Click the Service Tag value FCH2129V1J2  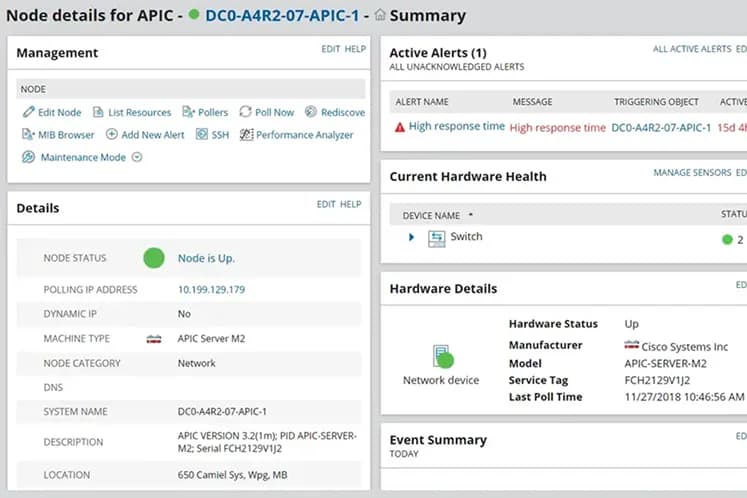pyautogui.click(x=657, y=380)
